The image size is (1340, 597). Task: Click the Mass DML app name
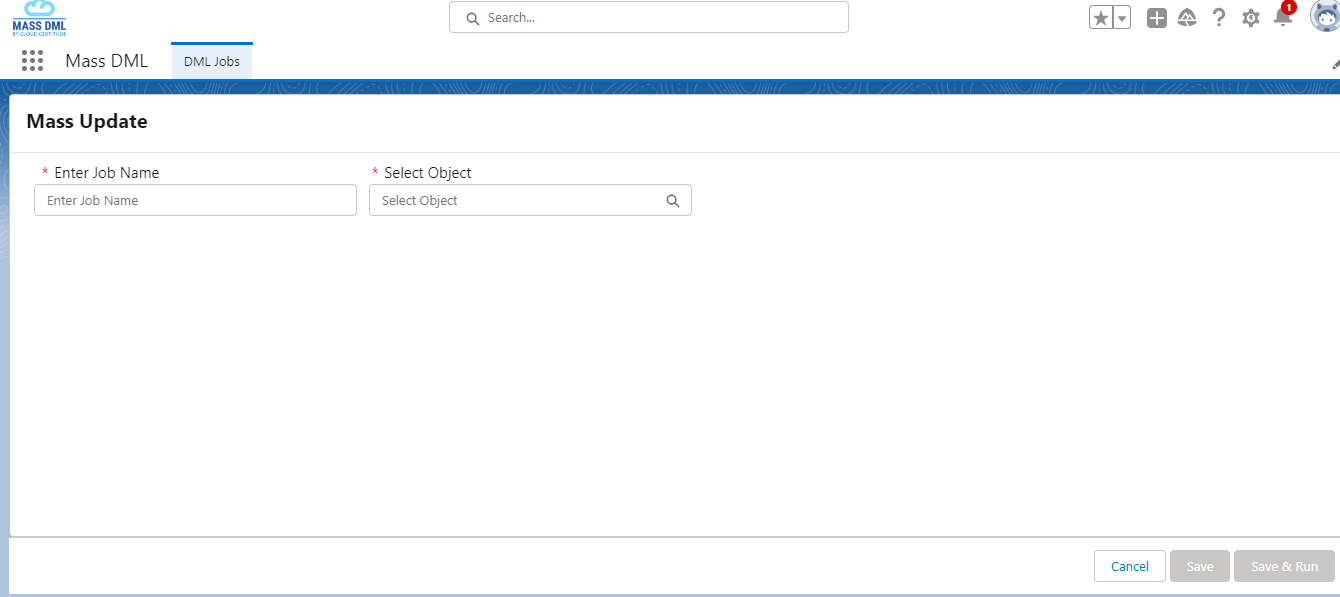(x=106, y=61)
